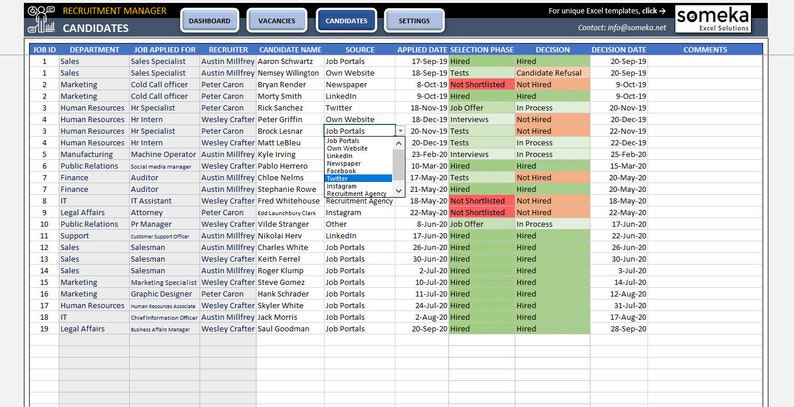Click the COMMENTS column header
794x407 pixels.
coord(705,50)
